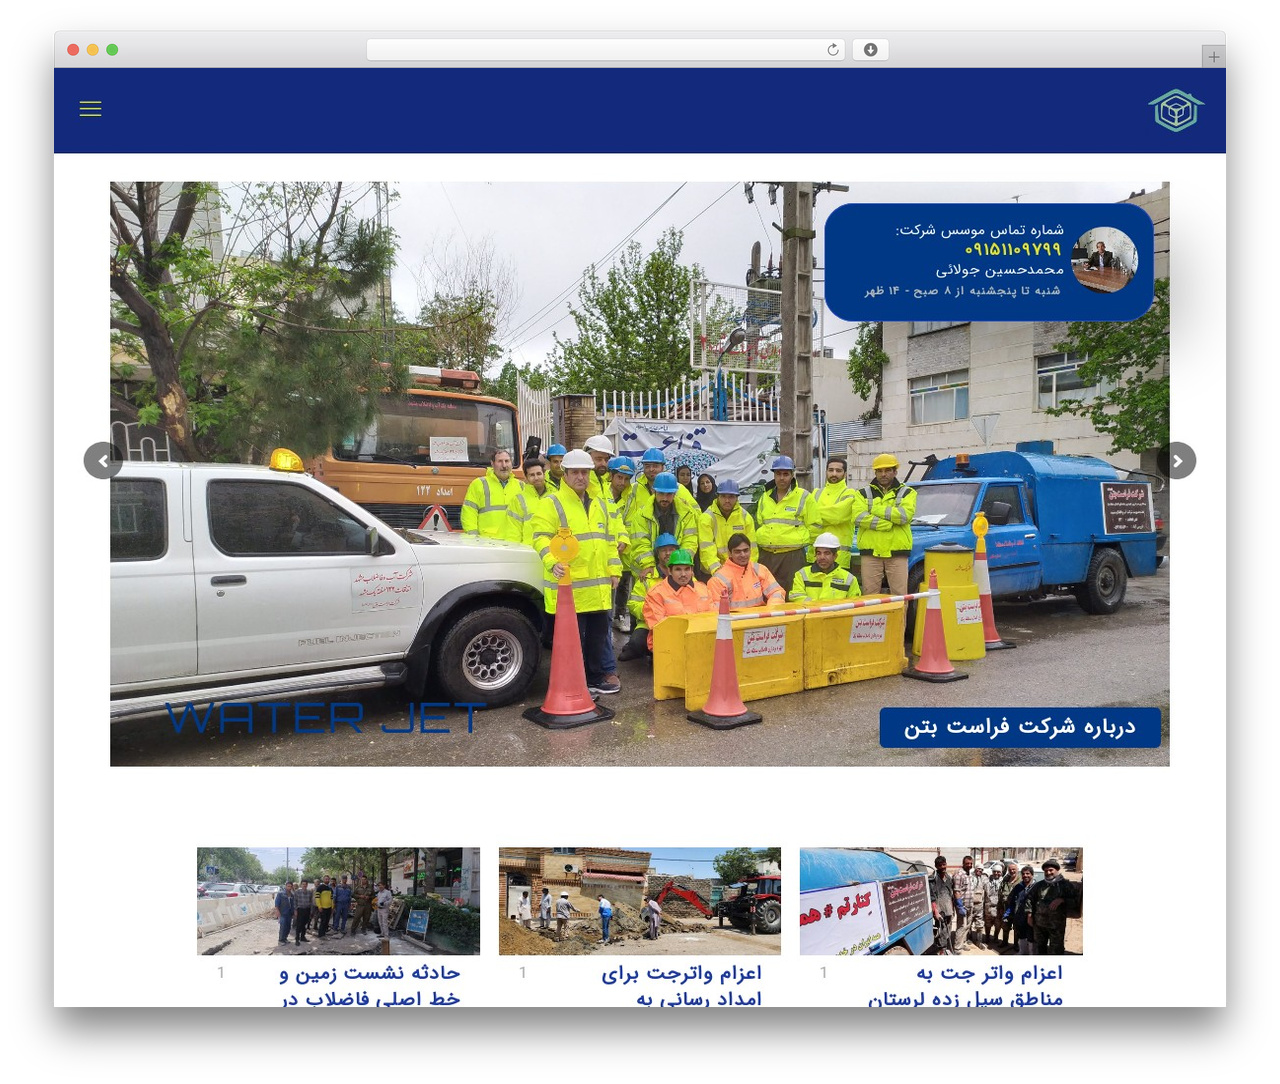Image resolution: width=1280 pixels, height=1084 pixels.
Task: Click the WATER JET text on the slide
Action: 325,718
